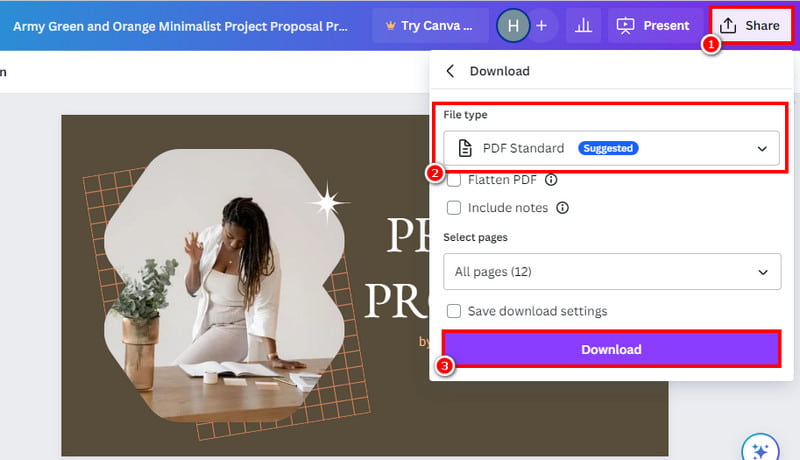800x460 pixels.
Task: Select the design title in the header
Action: point(181,25)
